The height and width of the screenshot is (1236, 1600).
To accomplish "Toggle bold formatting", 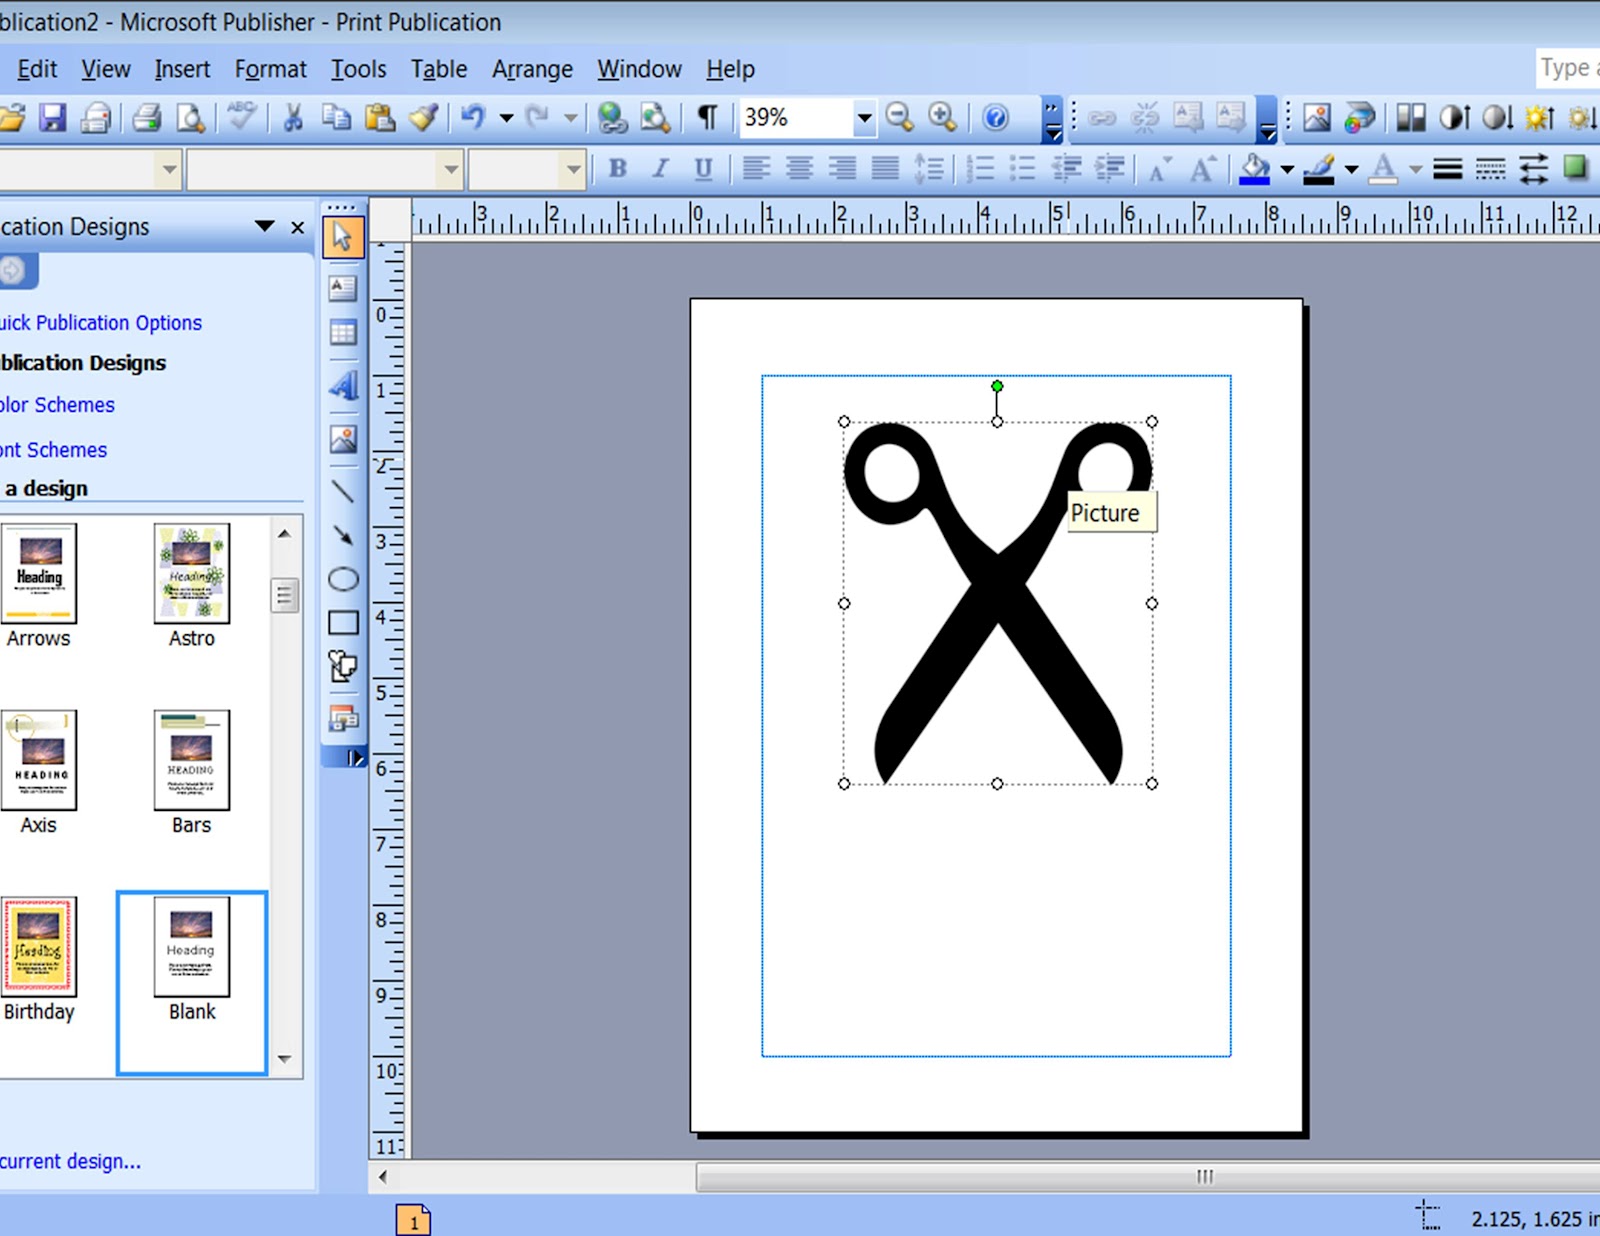I will click(618, 168).
